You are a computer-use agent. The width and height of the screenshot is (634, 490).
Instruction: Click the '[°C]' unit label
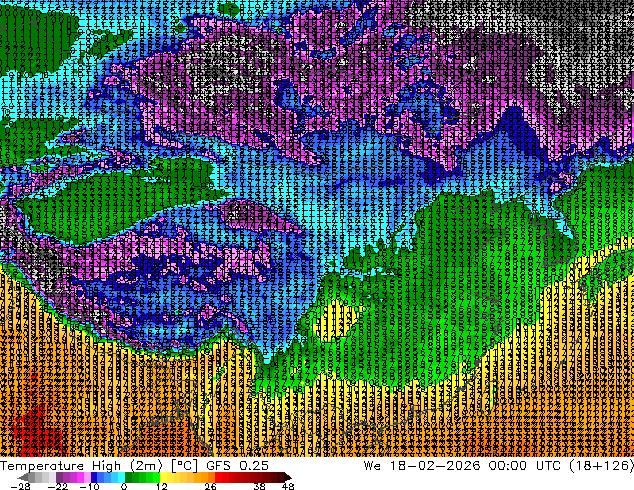(x=184, y=466)
